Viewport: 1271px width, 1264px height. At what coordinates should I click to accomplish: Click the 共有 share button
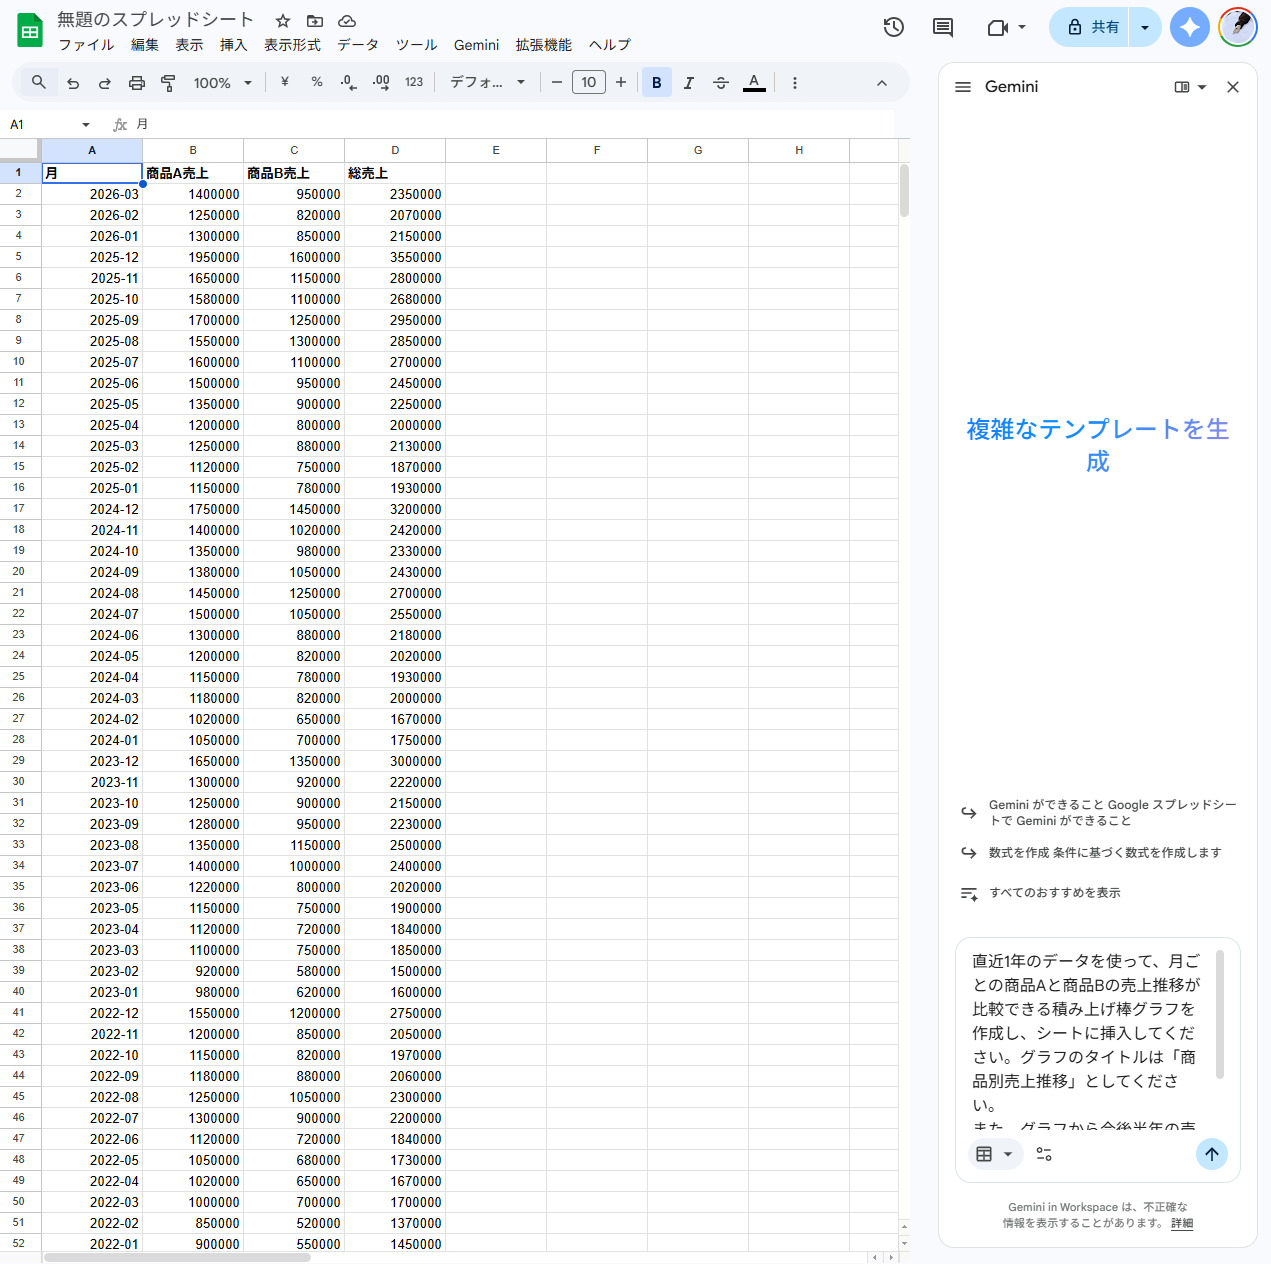coord(1092,27)
